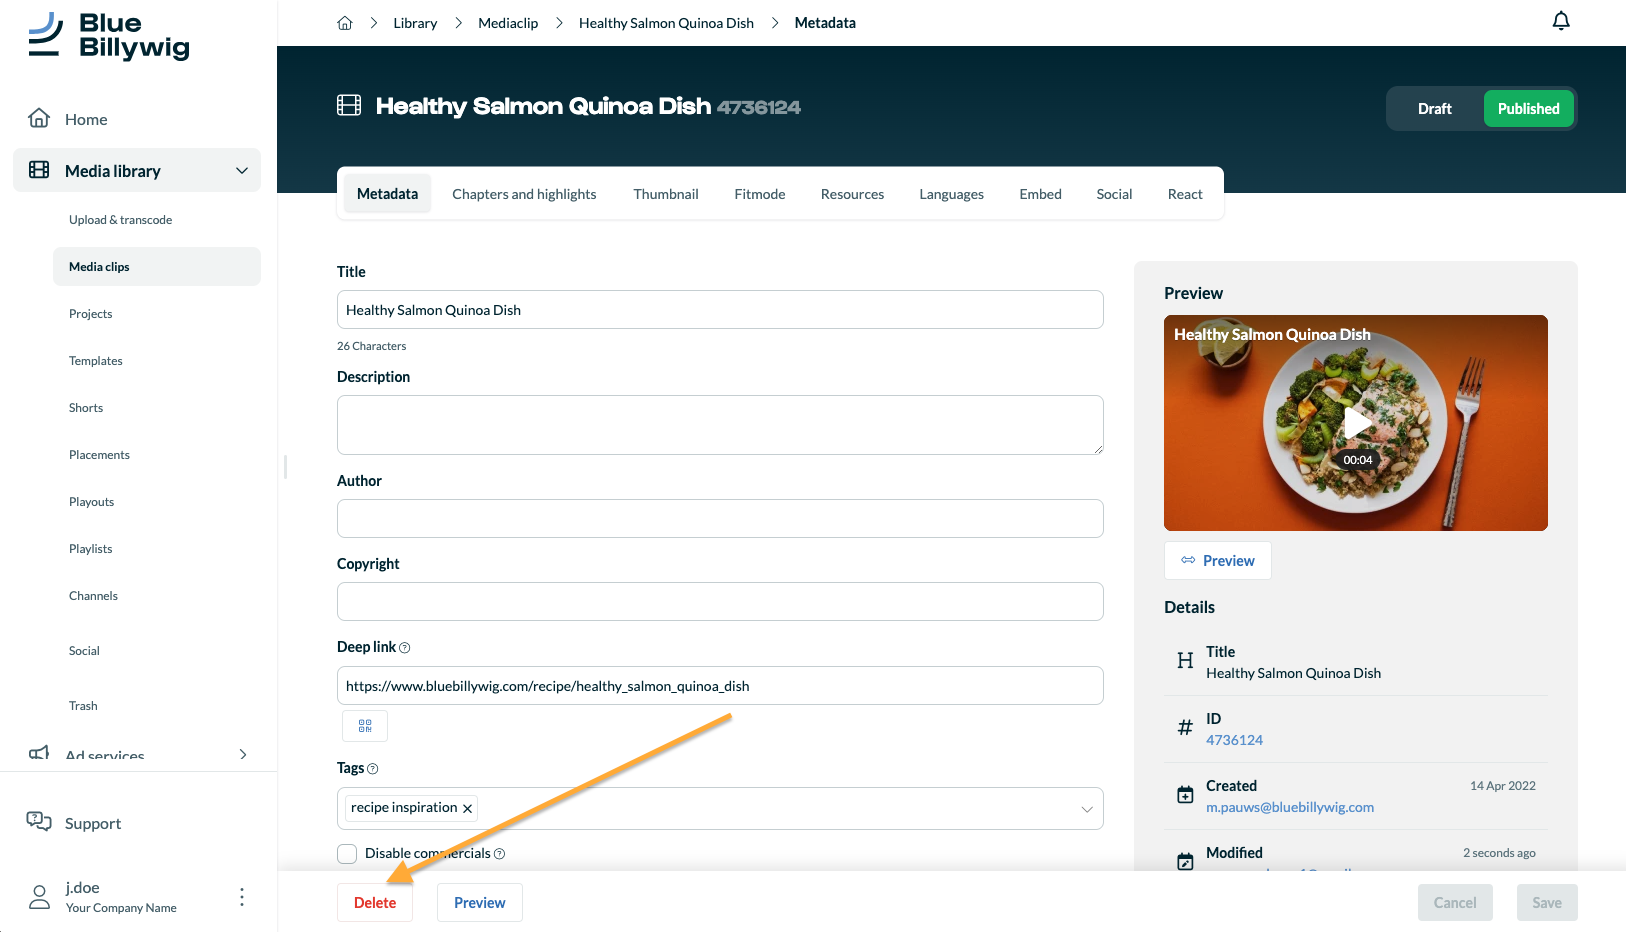This screenshot has height=932, width=1626.
Task: Click the Deep link URL field
Action: pos(720,686)
